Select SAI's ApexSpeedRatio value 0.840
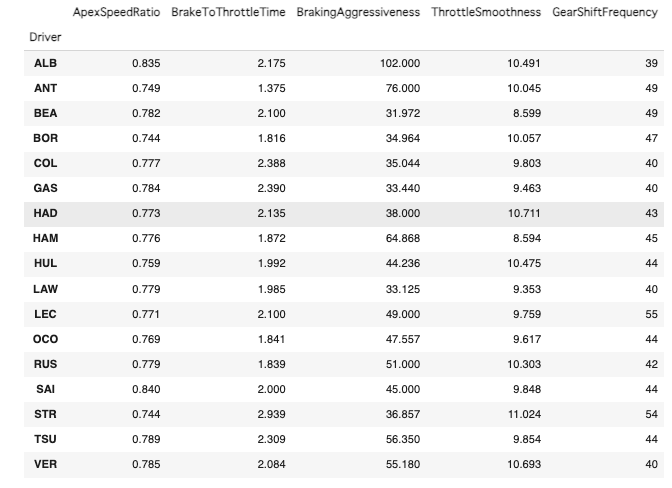Screen dimensions: 672x488 pos(146,389)
